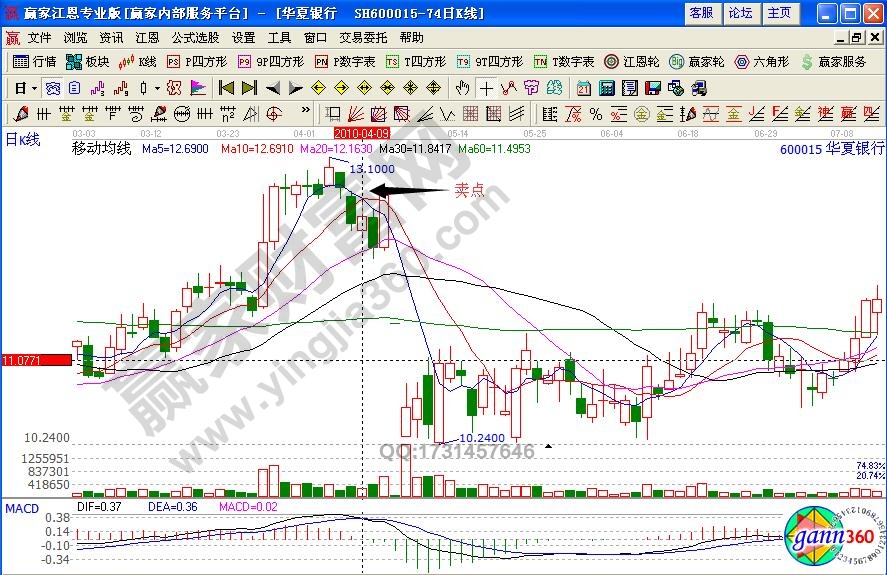Jump to first bar with skip-to-start arrow

226,88
